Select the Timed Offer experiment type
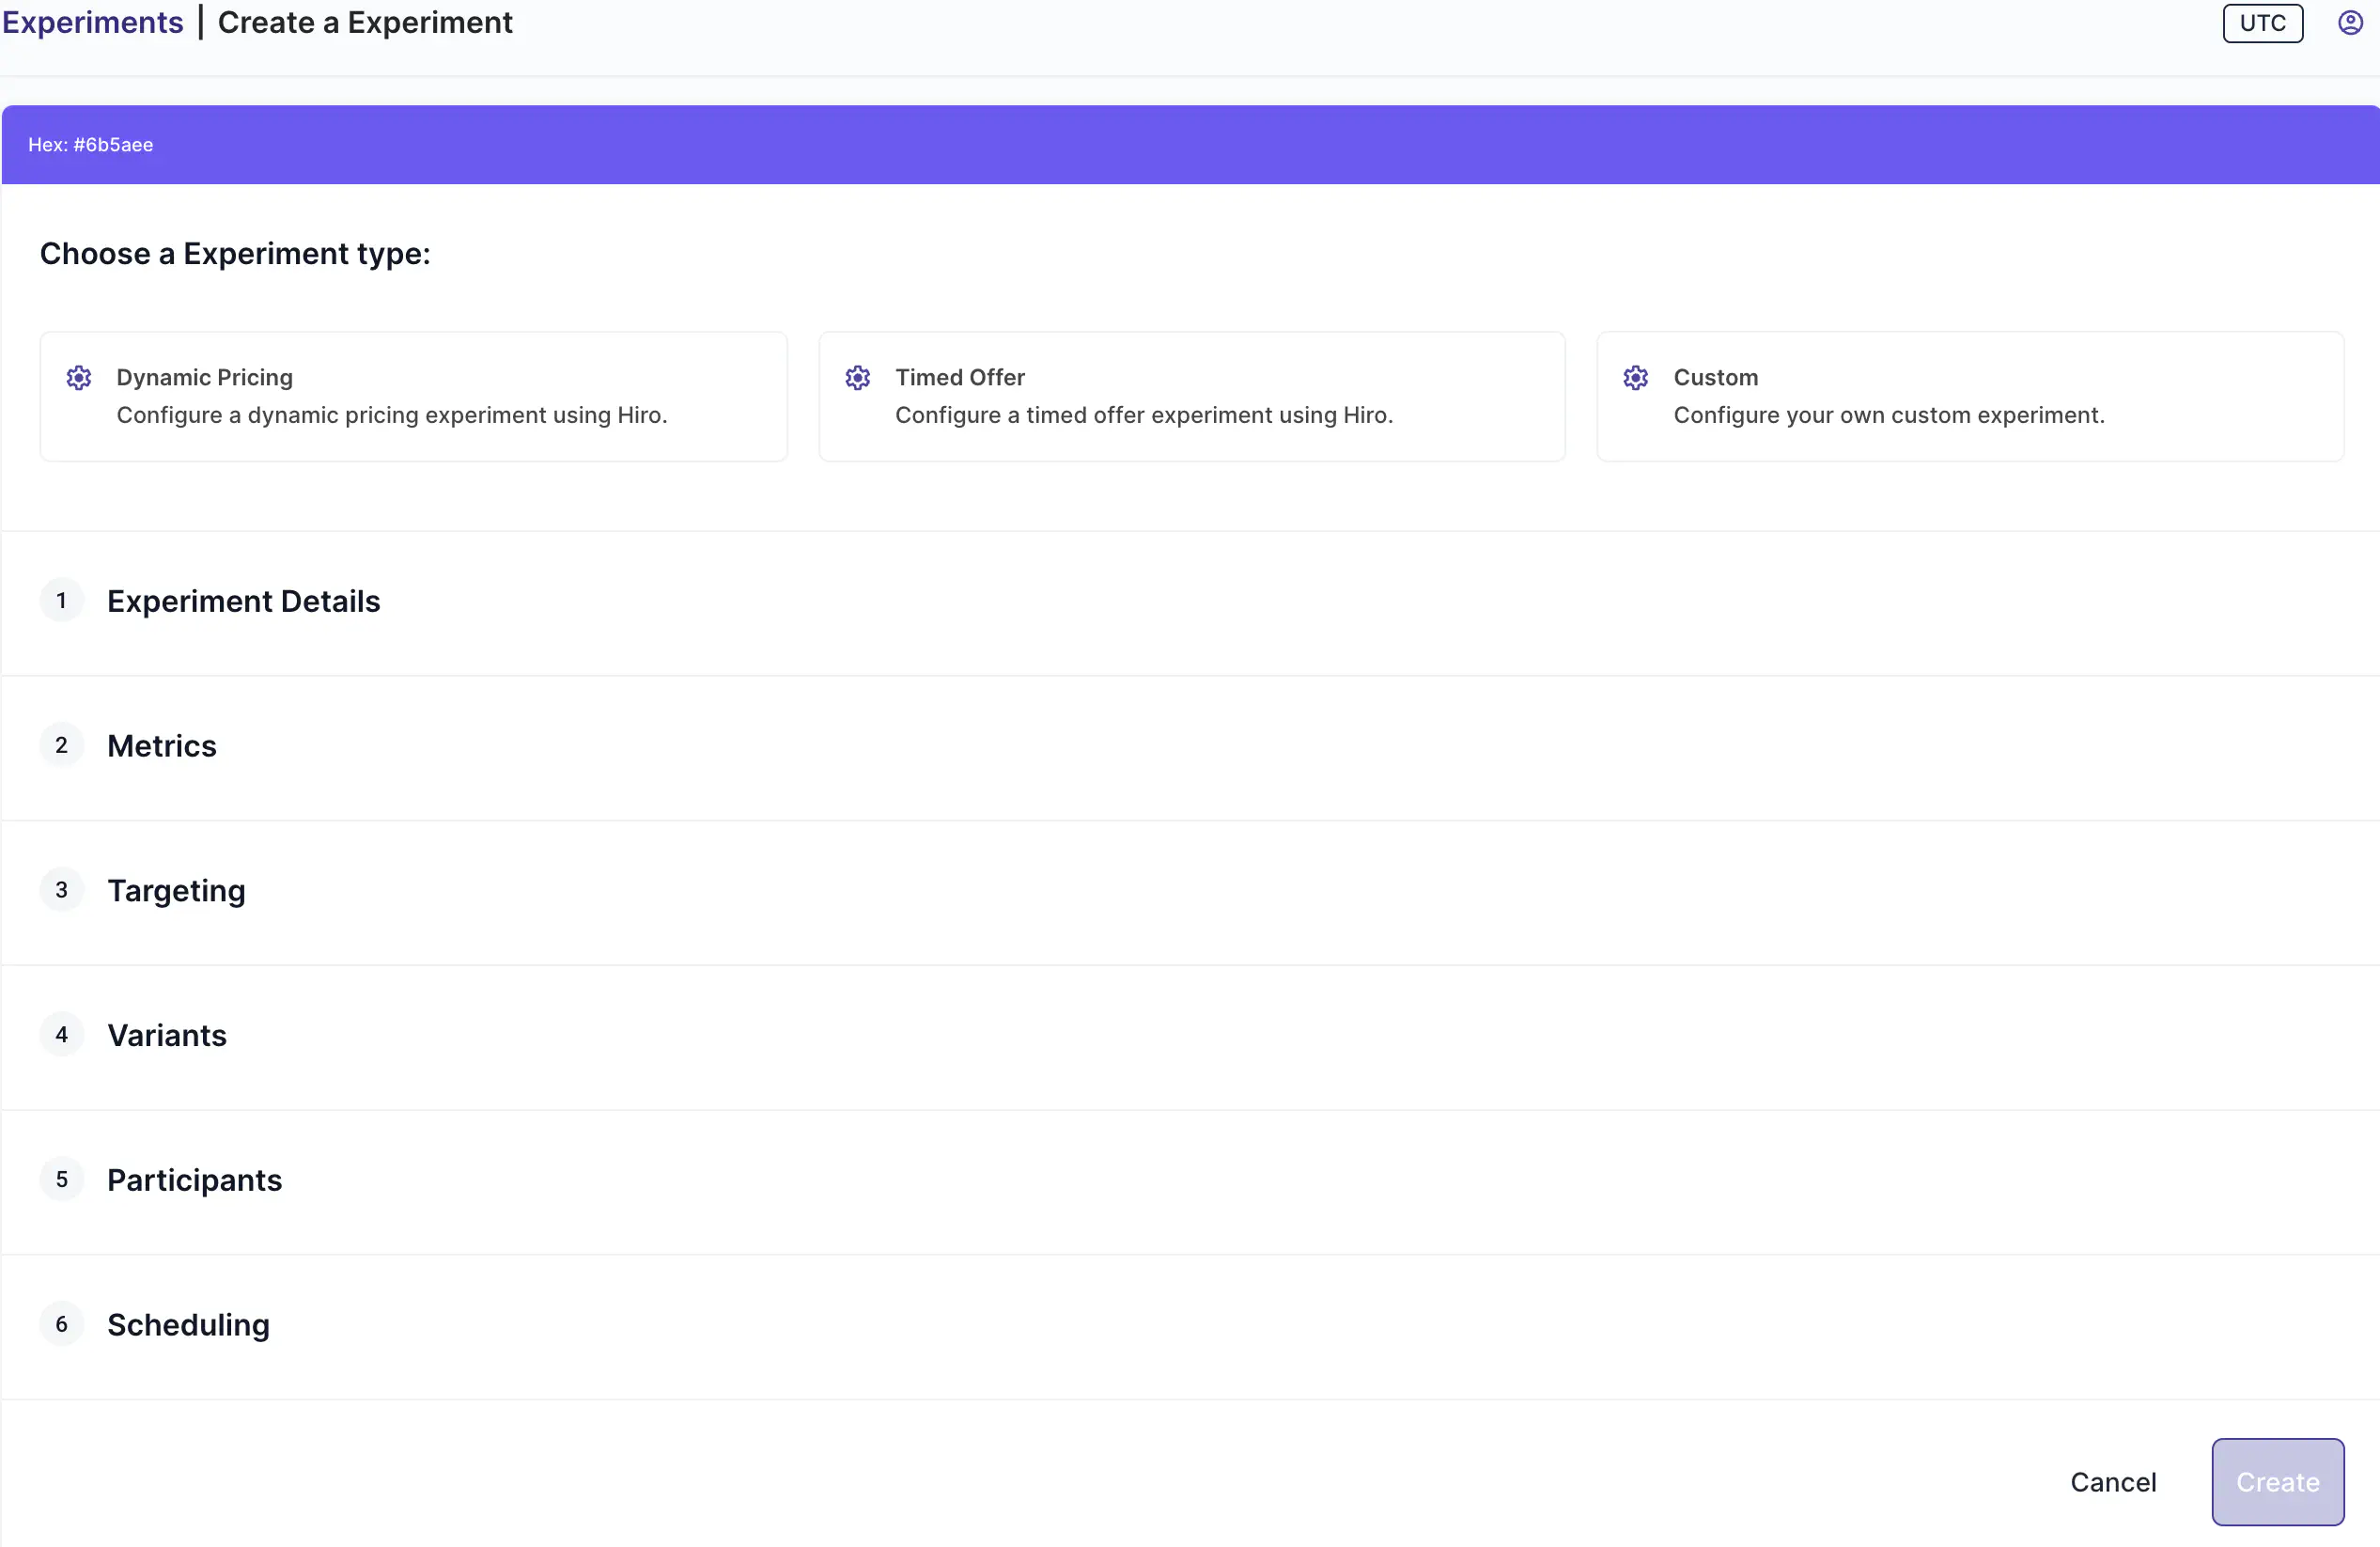Image resolution: width=2380 pixels, height=1547 pixels. pyautogui.click(x=1191, y=396)
